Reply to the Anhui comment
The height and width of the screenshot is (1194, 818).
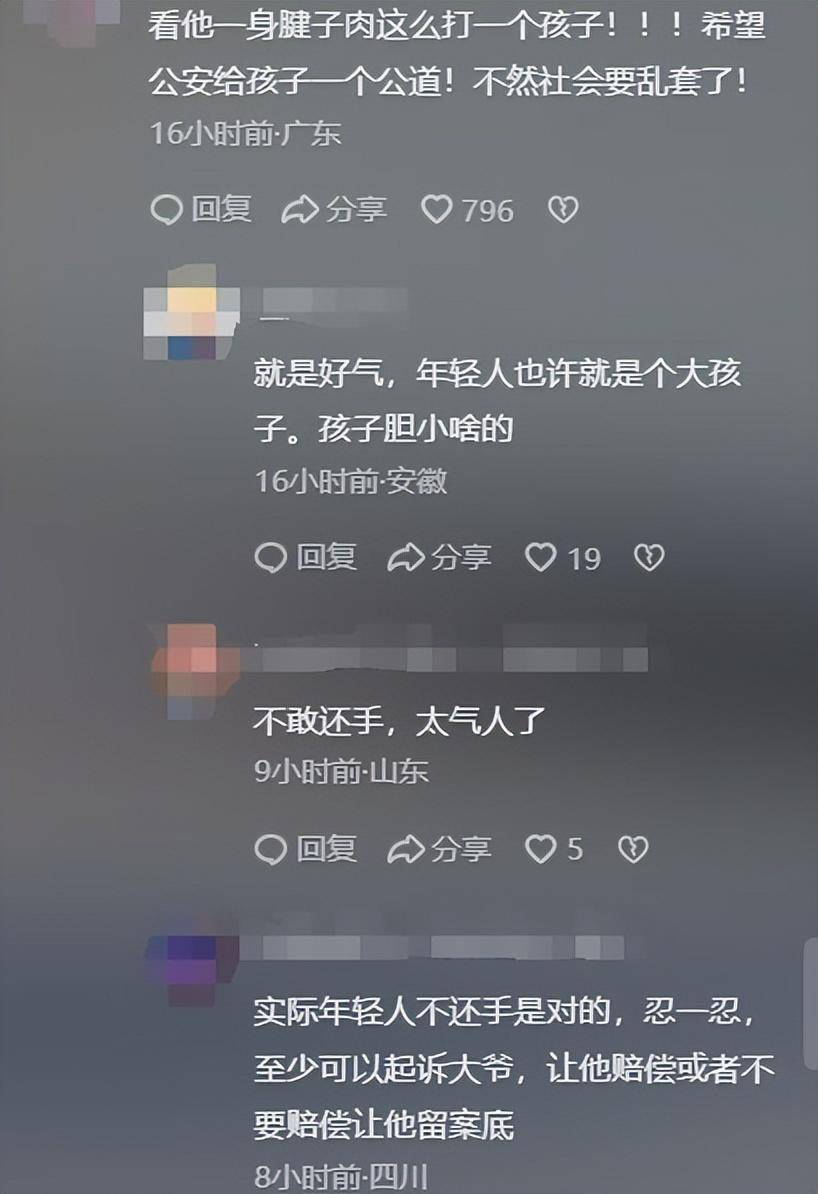click(x=305, y=557)
